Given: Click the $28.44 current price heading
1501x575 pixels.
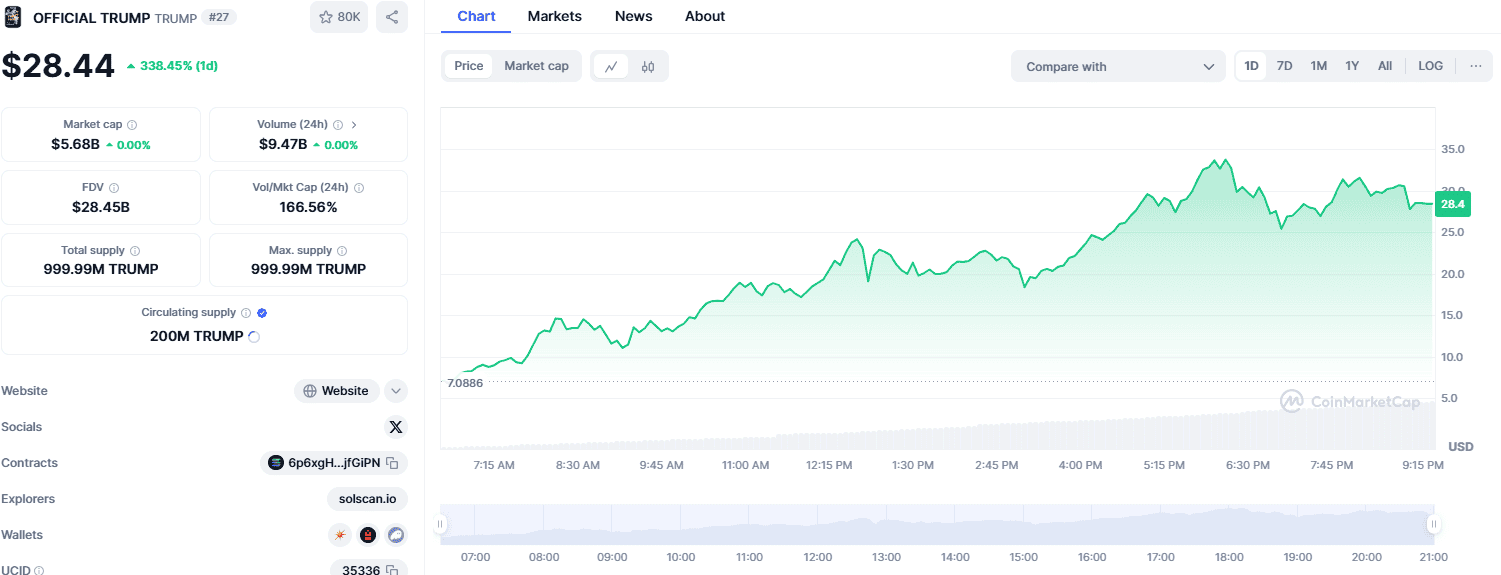Looking at the screenshot, I should click(58, 66).
